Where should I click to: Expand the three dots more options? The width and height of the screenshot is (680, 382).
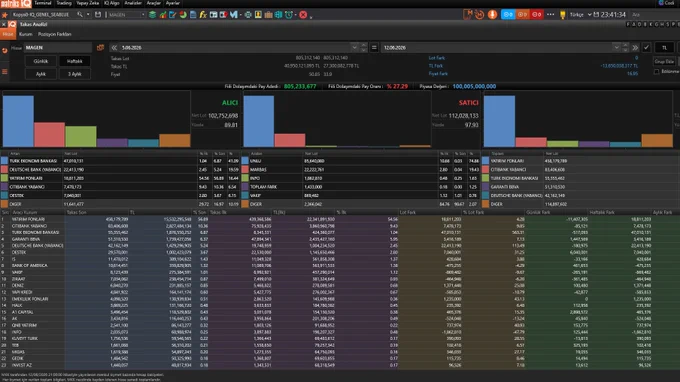tap(550, 14)
